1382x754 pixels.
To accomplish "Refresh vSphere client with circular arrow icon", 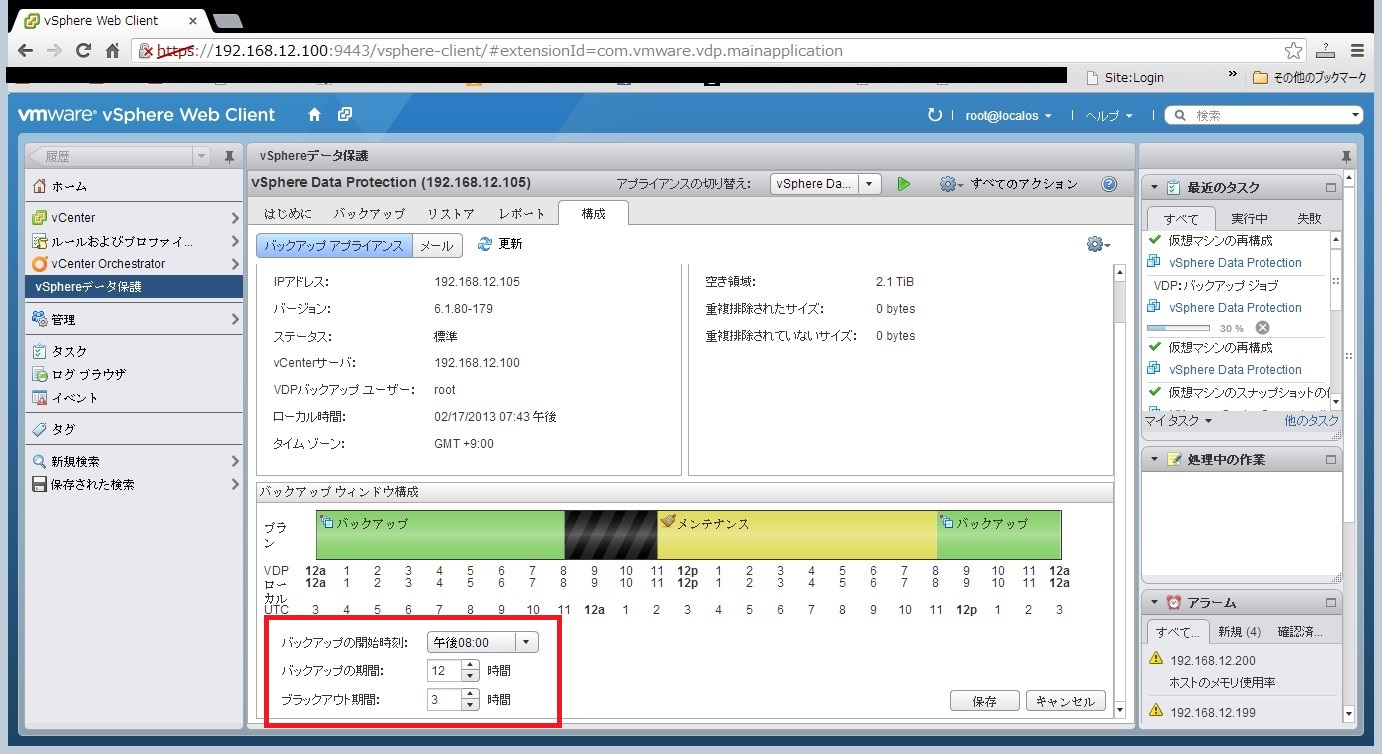I will (x=935, y=115).
